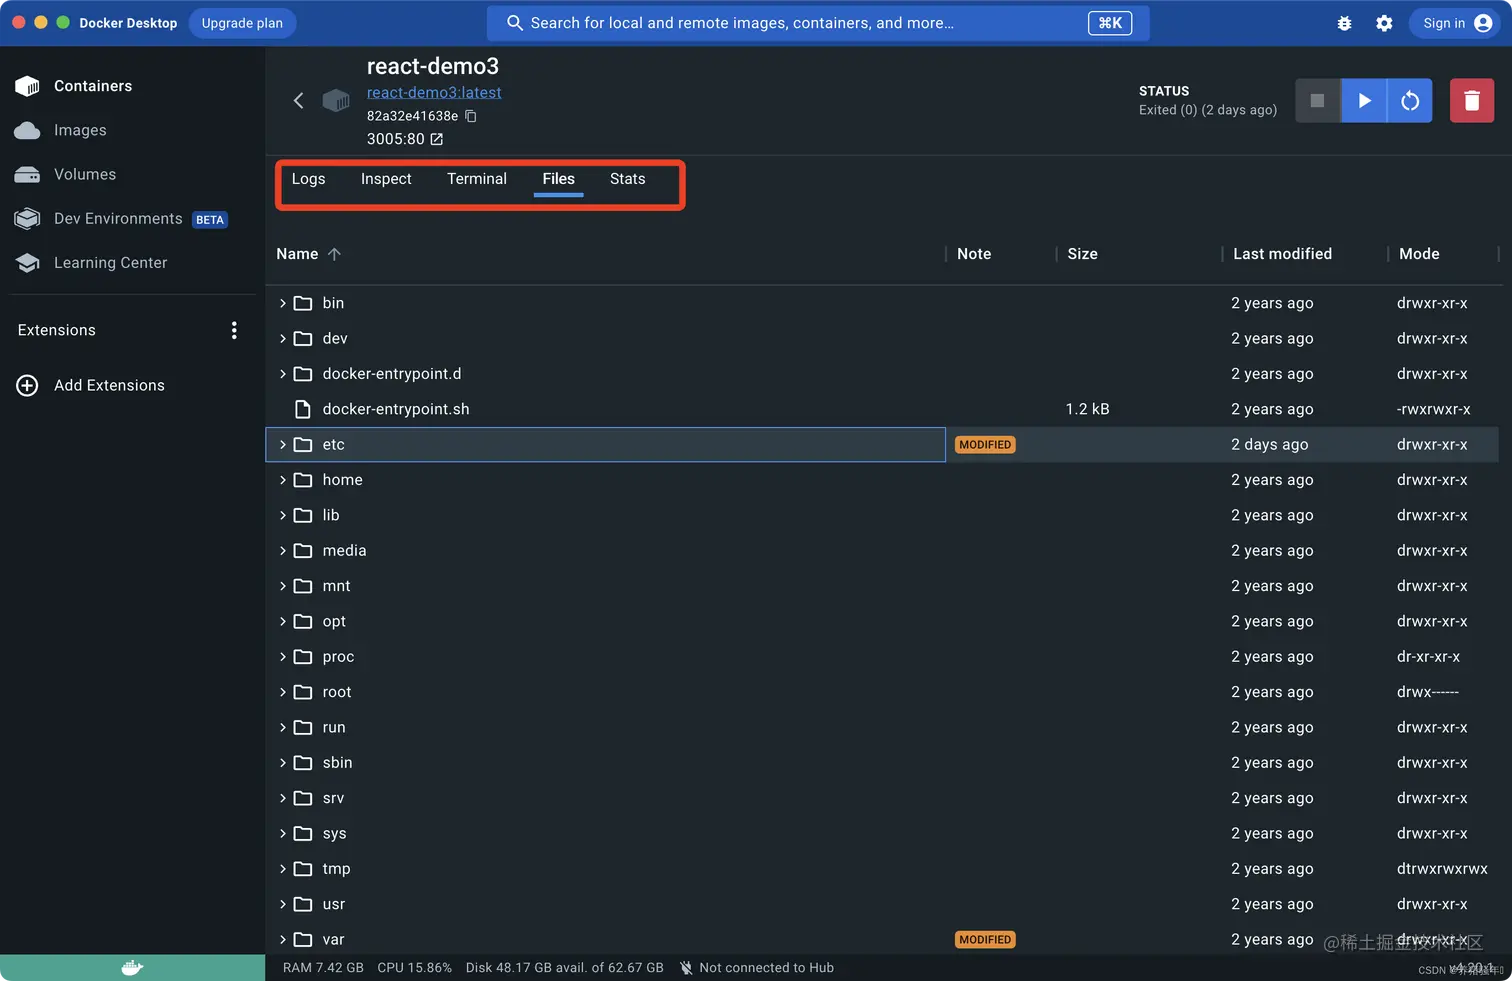Click the Containers sidebar icon
Screen dimensions: 1512x981
[x=27, y=86]
